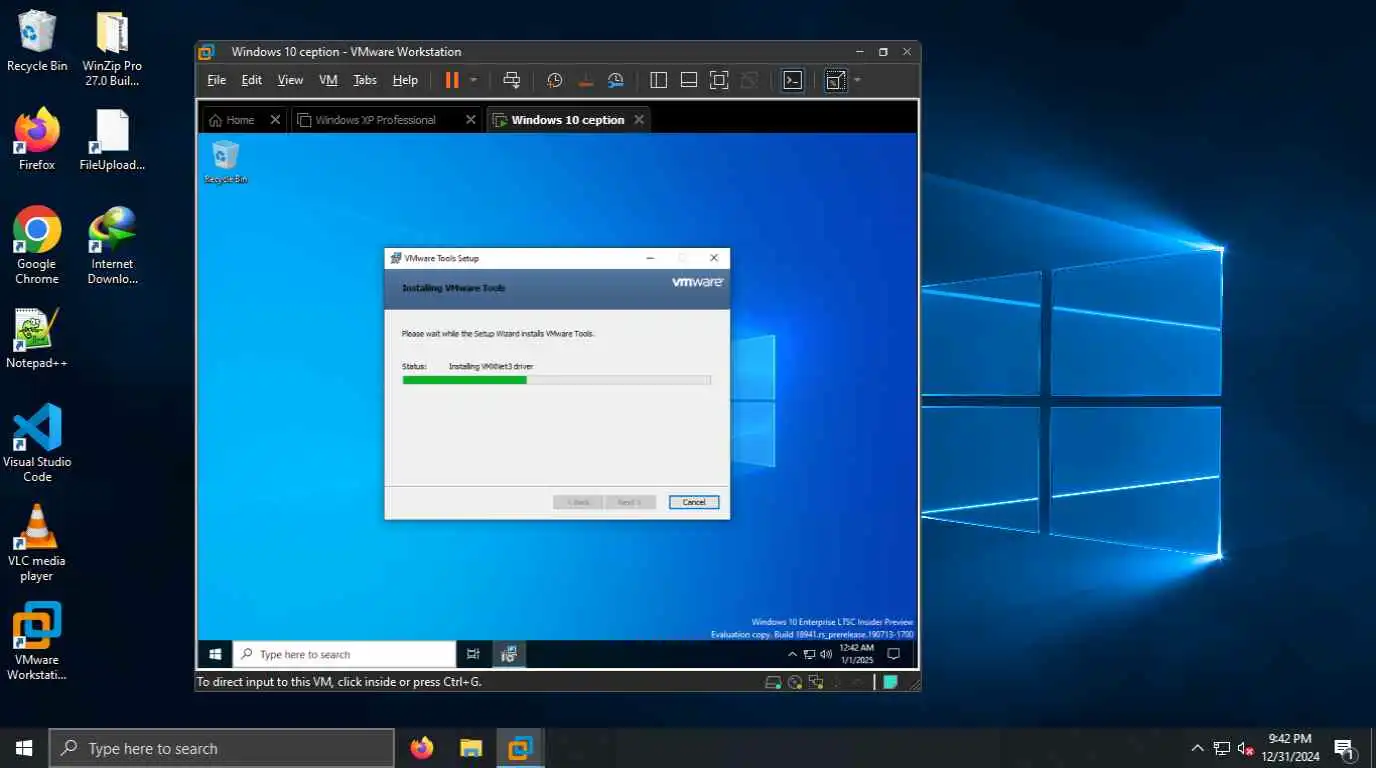This screenshot has width=1376, height=768.
Task: Open the Tabs menu
Action: coord(365,80)
